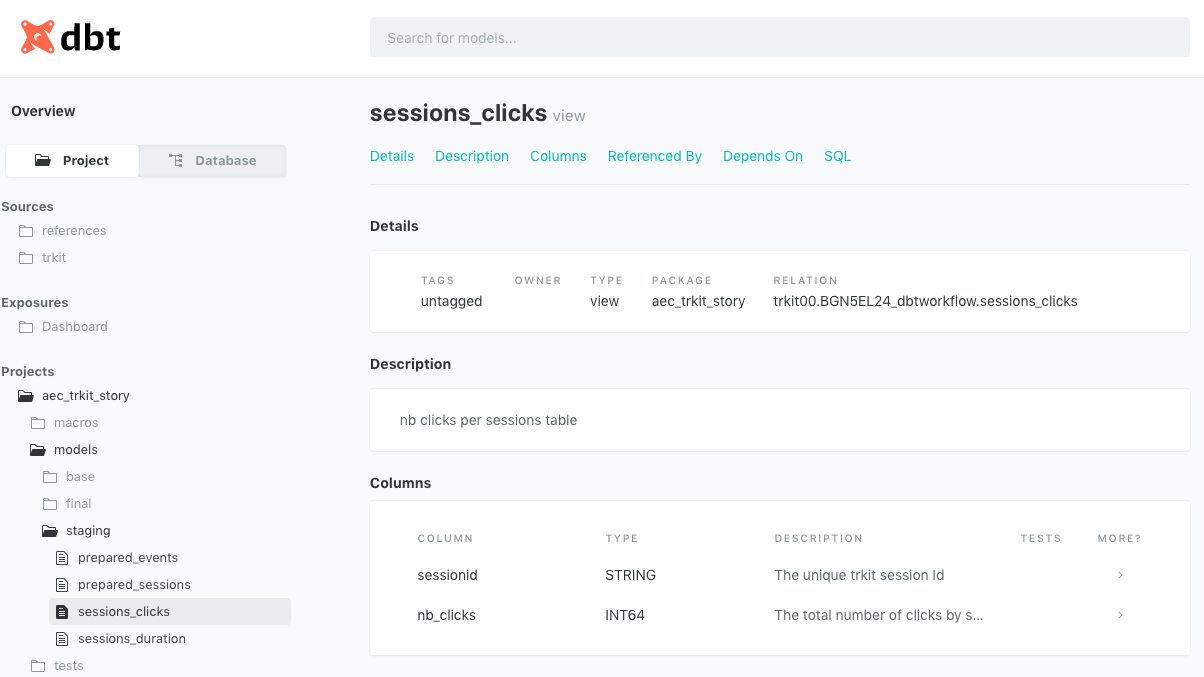The width and height of the screenshot is (1204, 677).
Task: Collapse the aec_trkit_story project folder
Action: [26, 396]
